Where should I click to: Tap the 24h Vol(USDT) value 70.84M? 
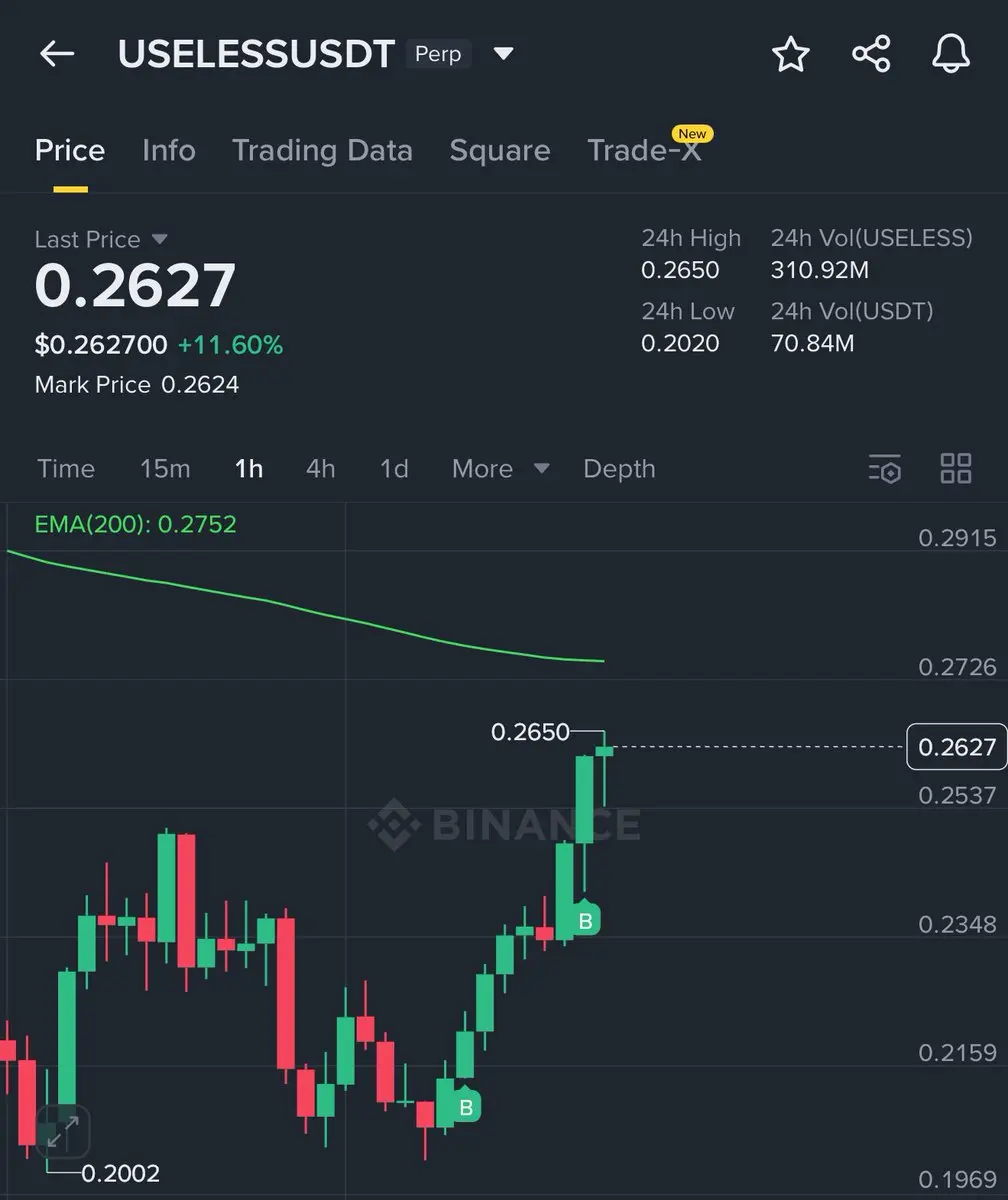[x=812, y=343]
